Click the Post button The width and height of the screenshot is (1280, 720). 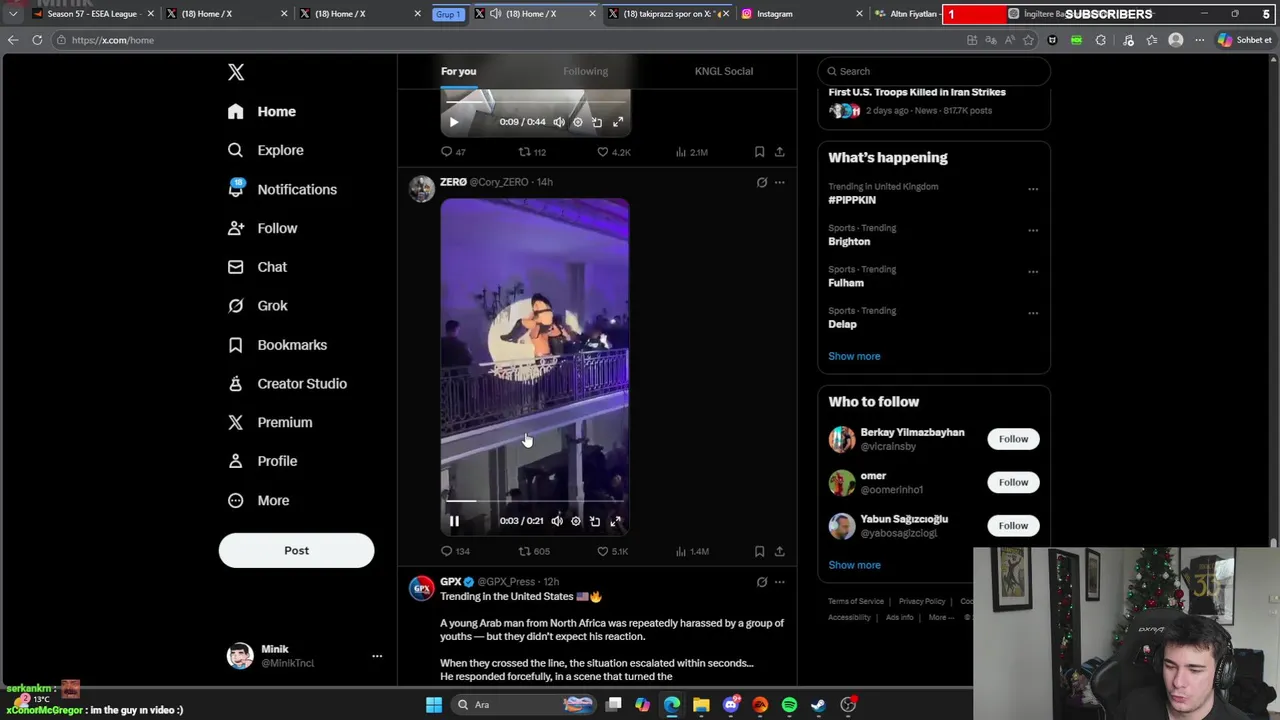[x=296, y=550]
